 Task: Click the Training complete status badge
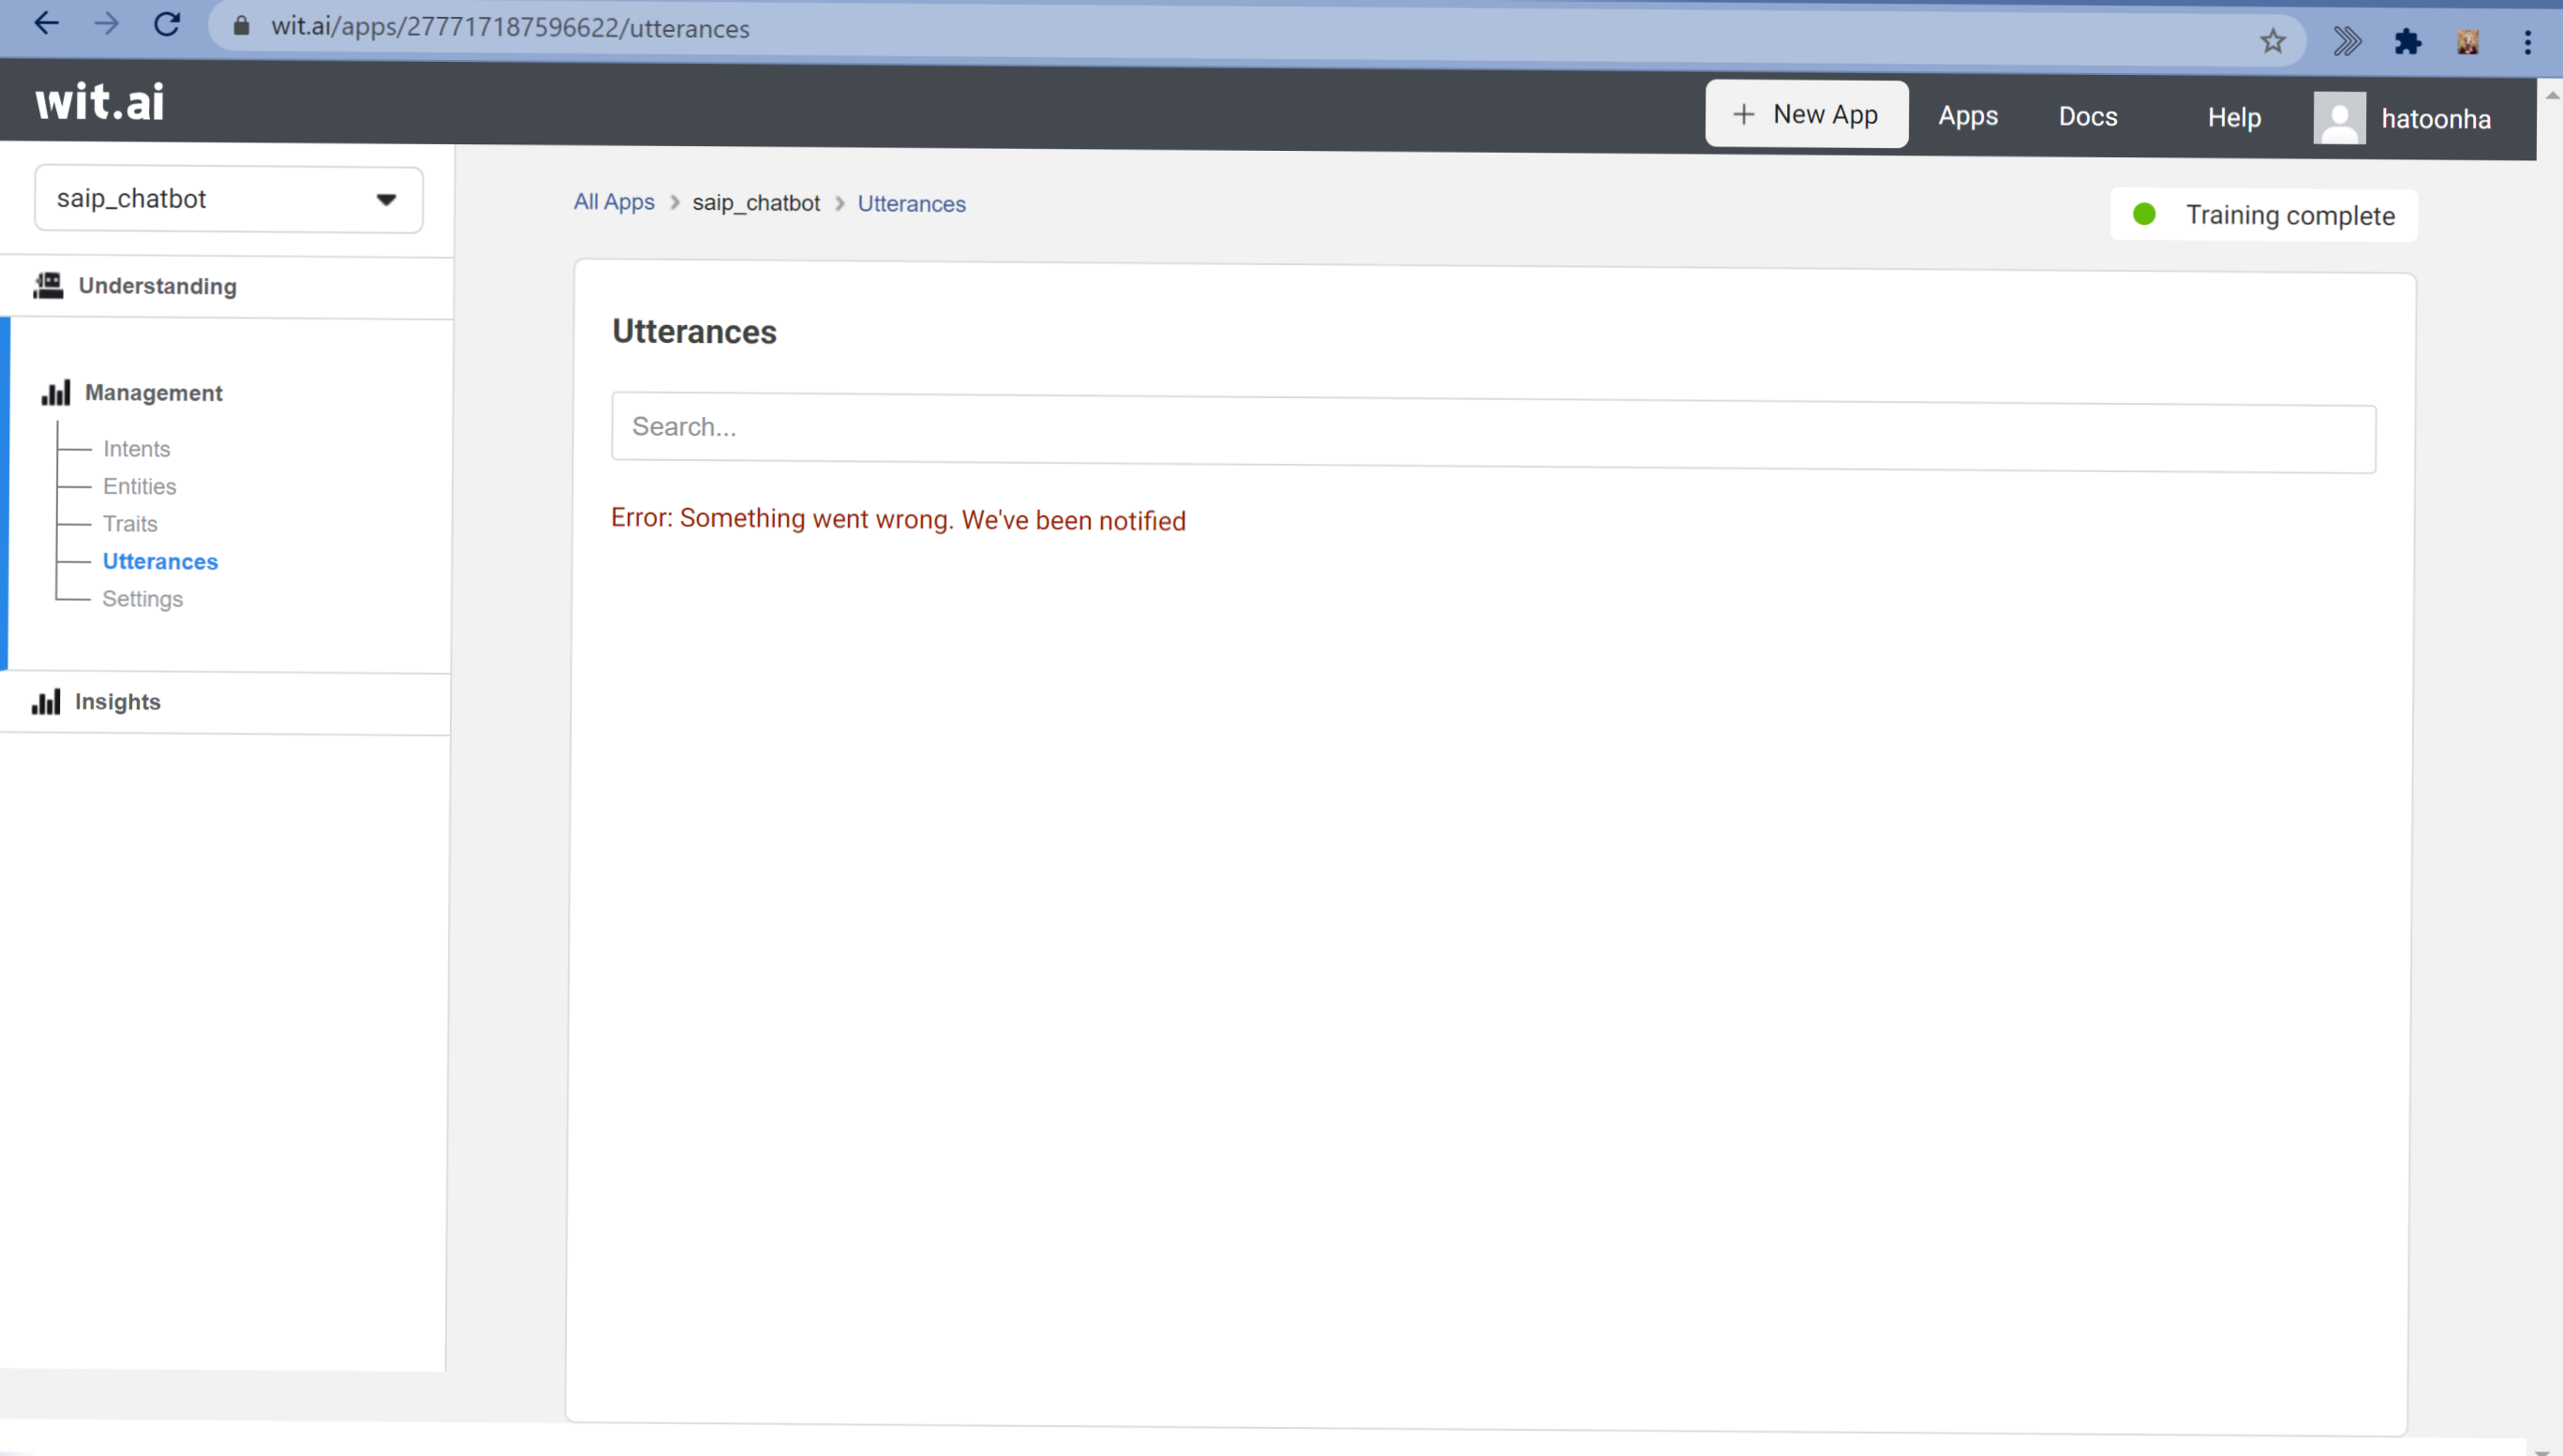point(2263,215)
